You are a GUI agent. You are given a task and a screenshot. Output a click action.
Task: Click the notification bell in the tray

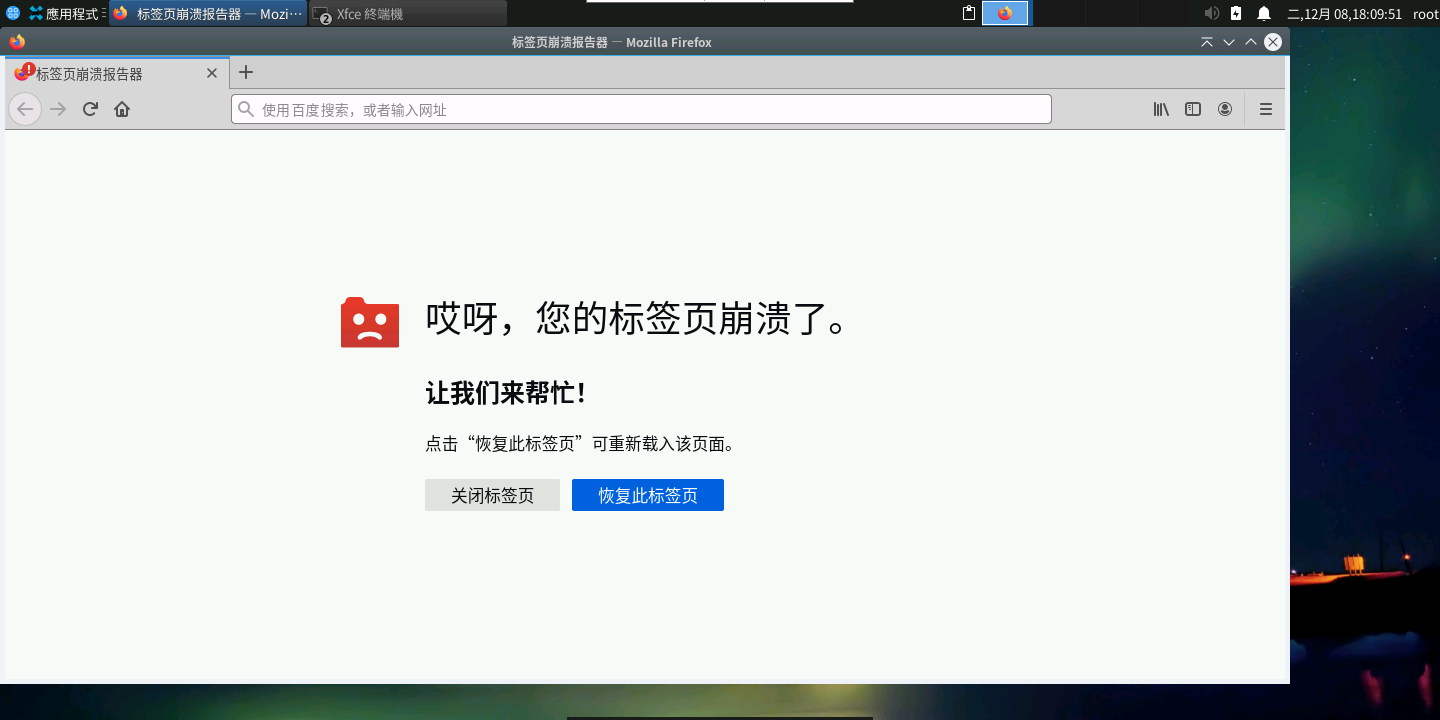(x=1263, y=13)
